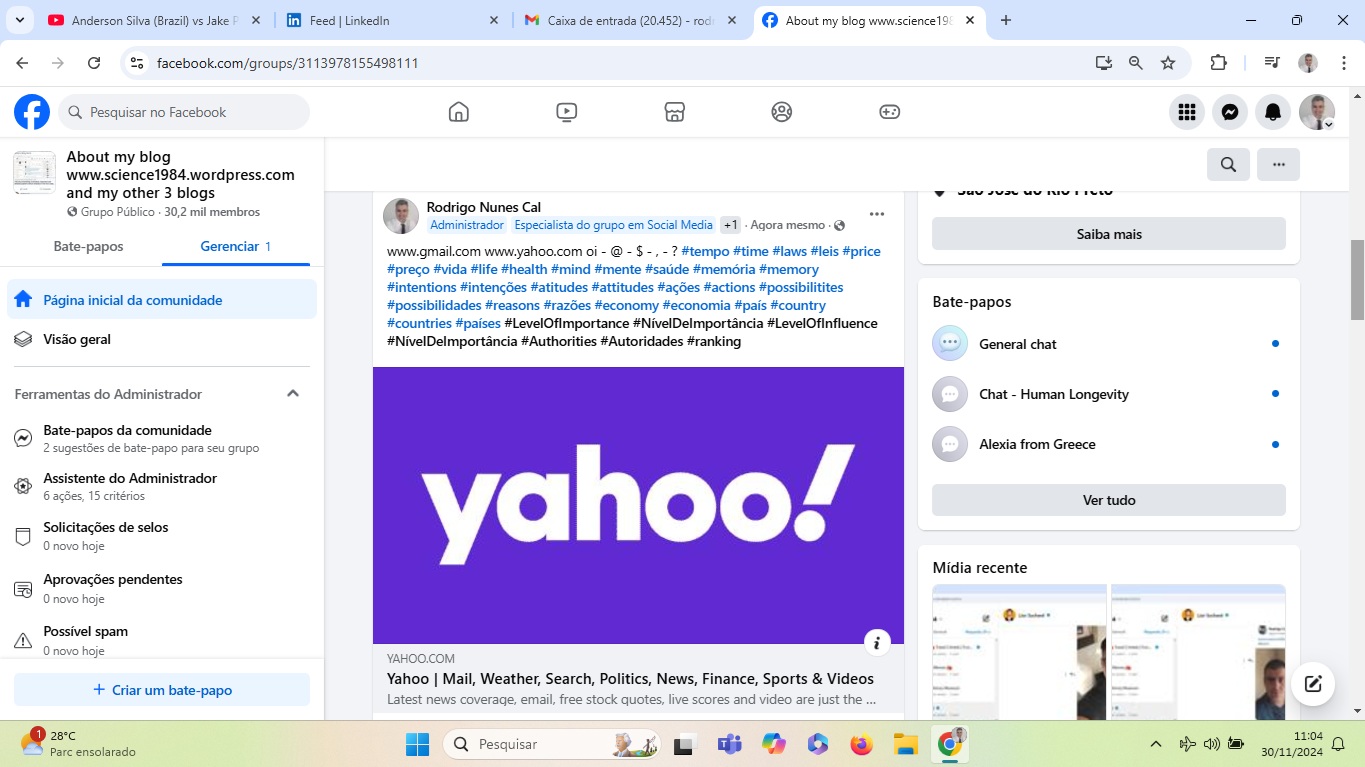Open the General chat
The image size is (1365, 767).
pyautogui.click(x=1109, y=344)
